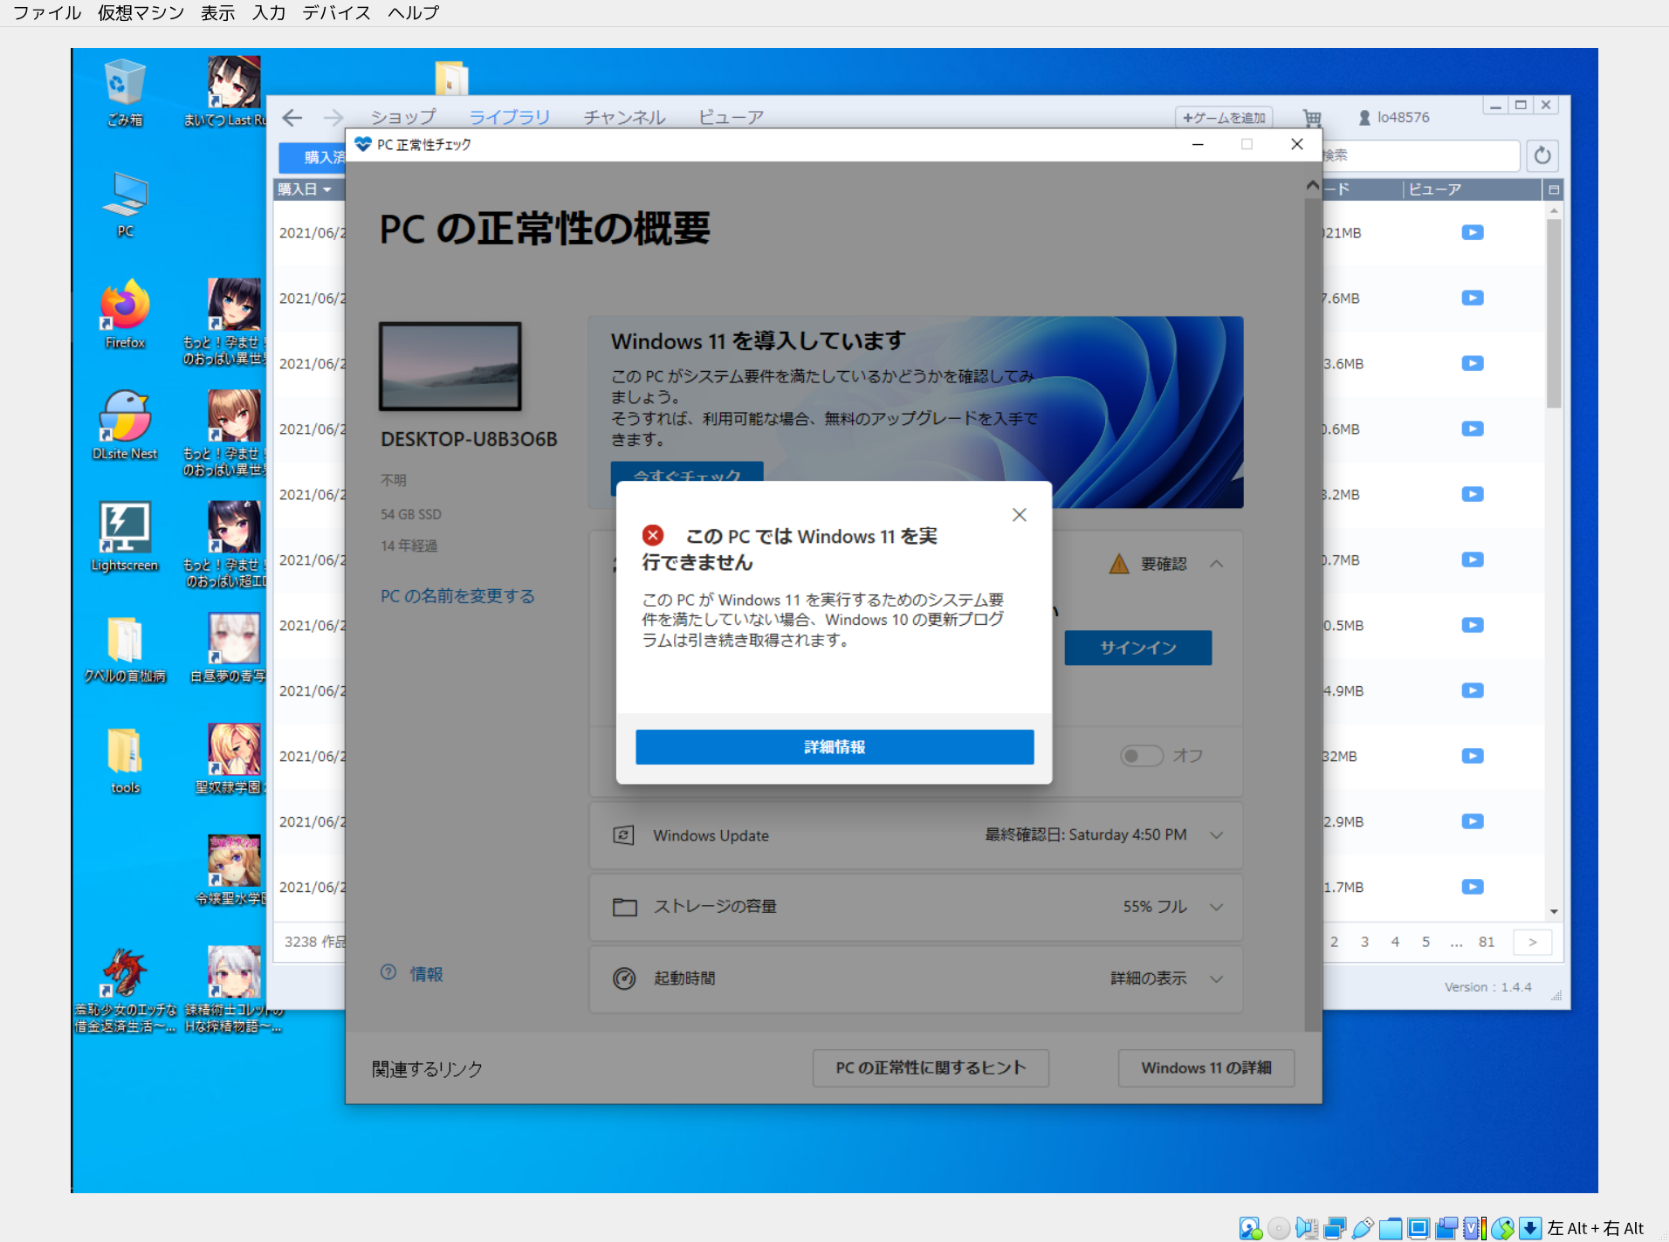
Task: Open the shopping cart in DLsite window
Action: (1312, 118)
